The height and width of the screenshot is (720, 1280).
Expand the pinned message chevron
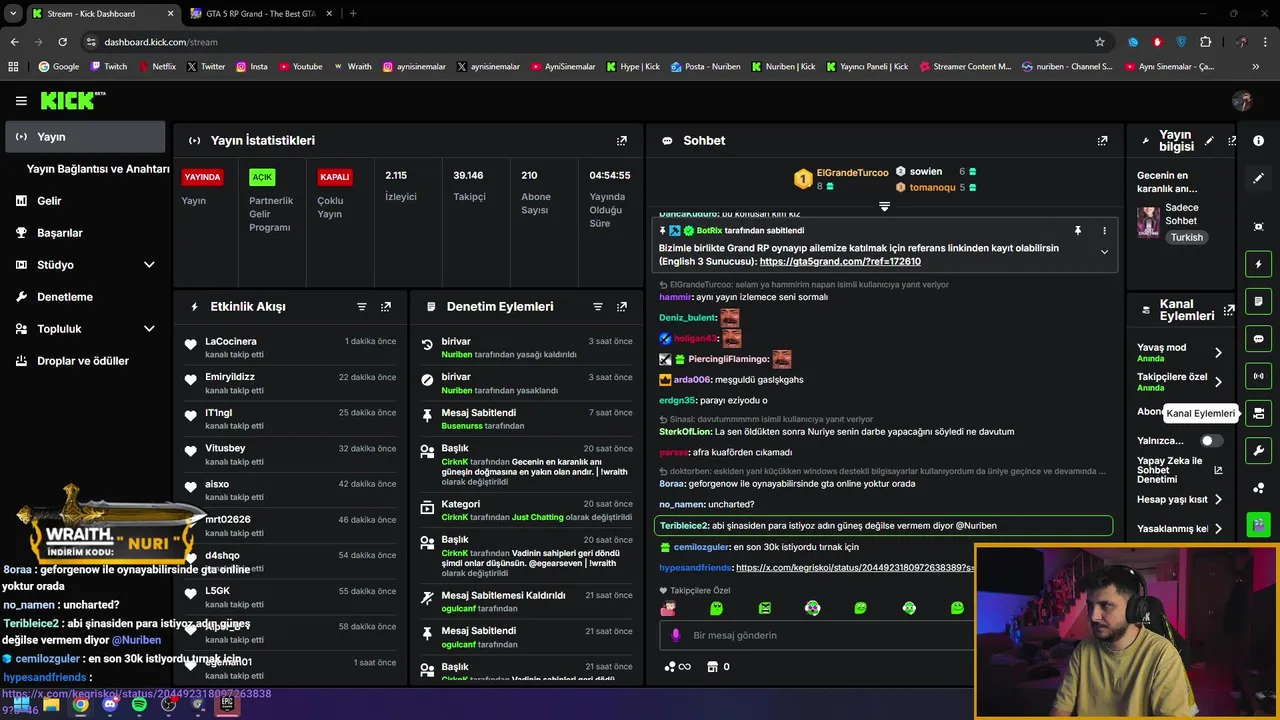click(x=1104, y=252)
